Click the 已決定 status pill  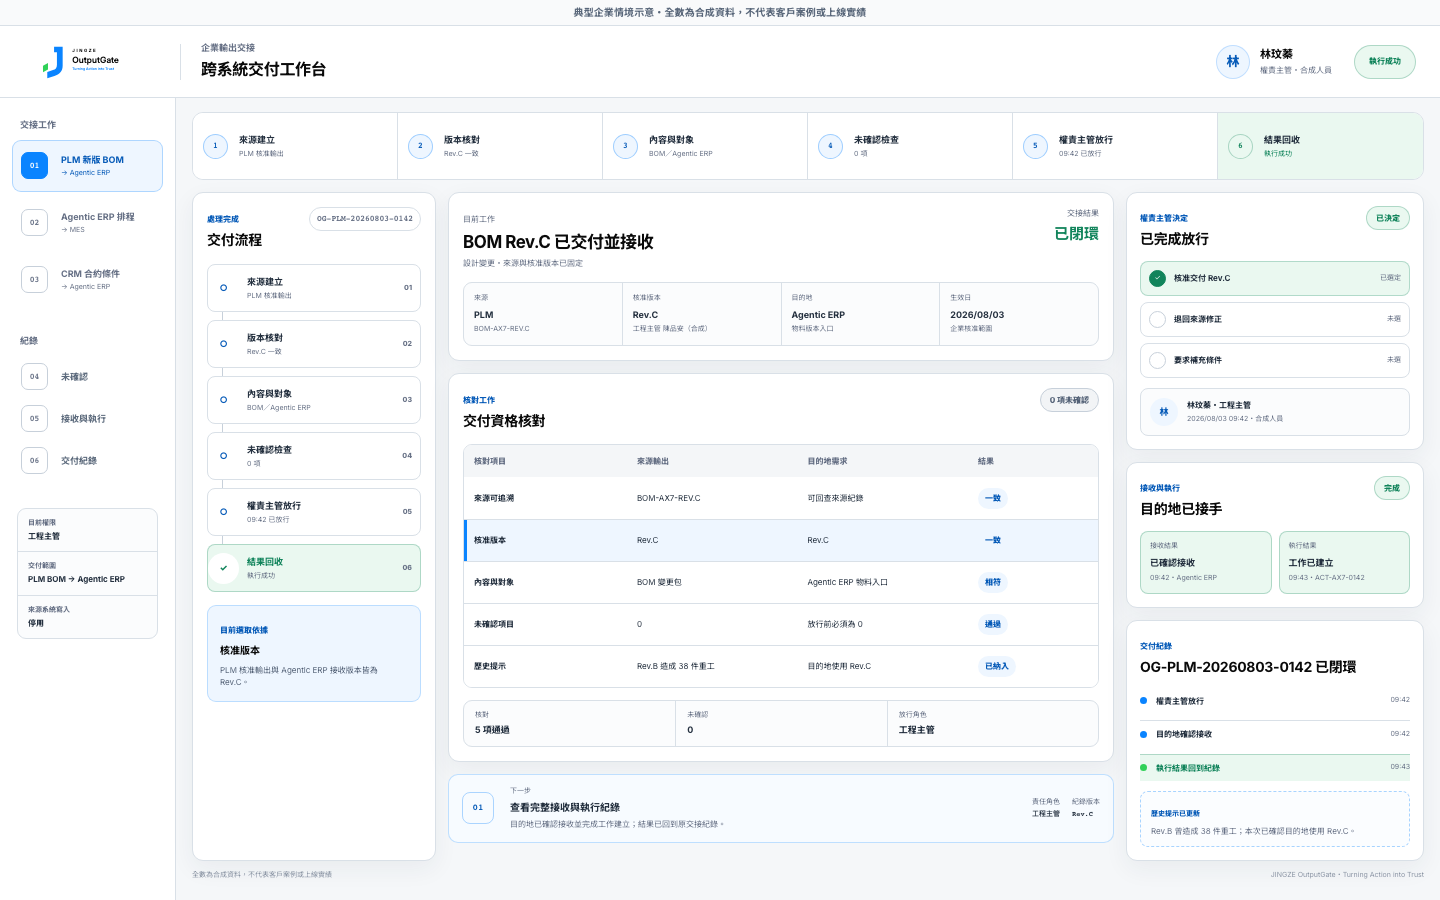point(1388,218)
